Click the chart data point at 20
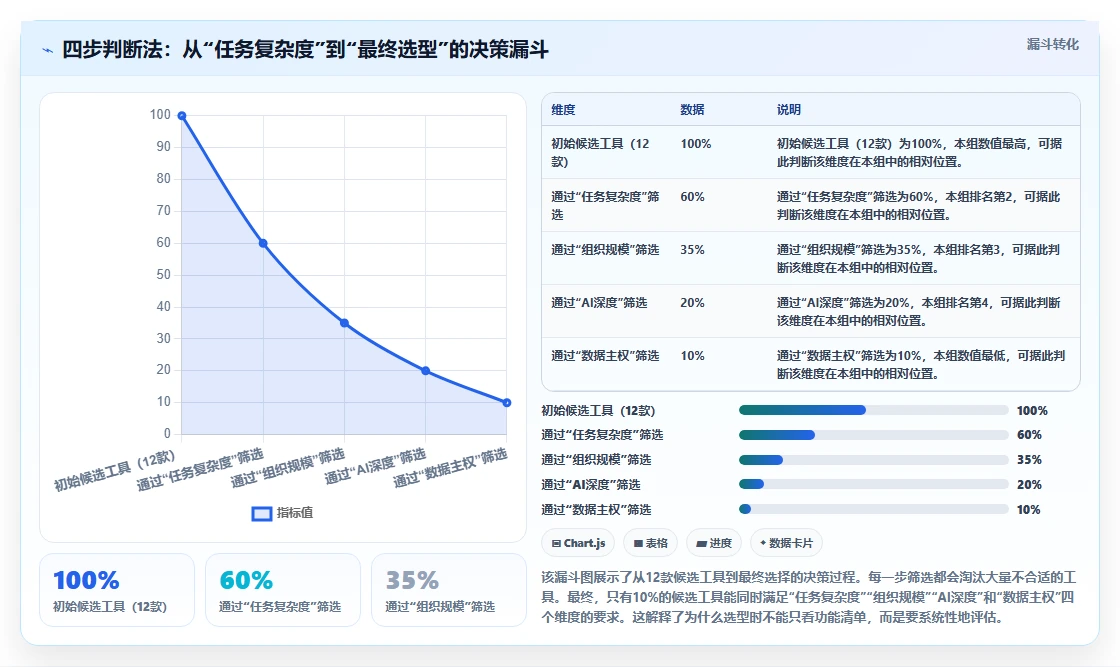The height and width of the screenshot is (667, 1120). pyautogui.click(x=426, y=371)
